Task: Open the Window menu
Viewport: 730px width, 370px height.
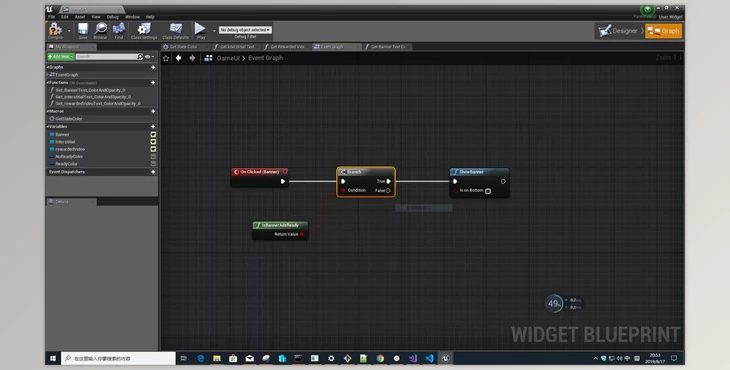Action: [132, 17]
